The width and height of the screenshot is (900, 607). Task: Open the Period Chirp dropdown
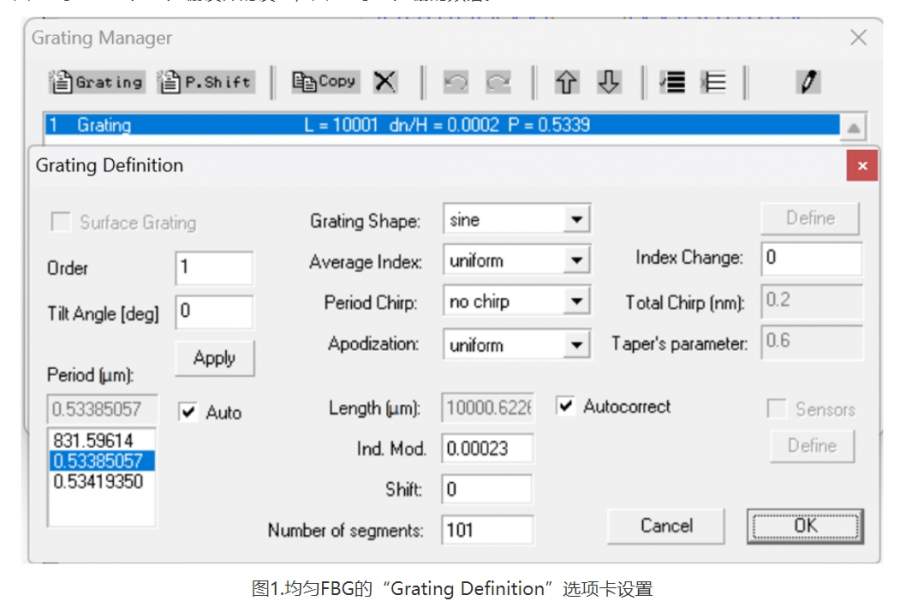click(577, 301)
